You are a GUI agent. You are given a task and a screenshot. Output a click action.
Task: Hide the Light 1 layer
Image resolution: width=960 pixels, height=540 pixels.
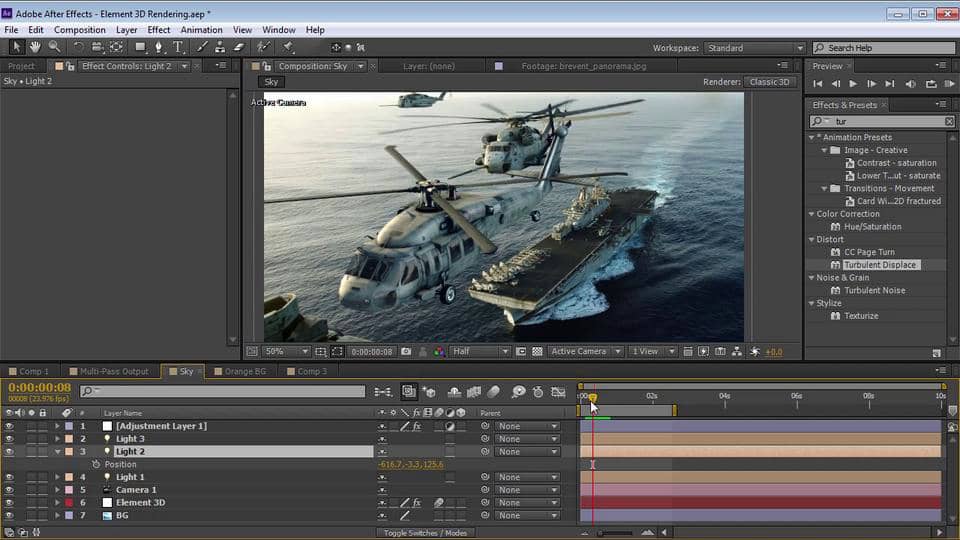coord(9,477)
